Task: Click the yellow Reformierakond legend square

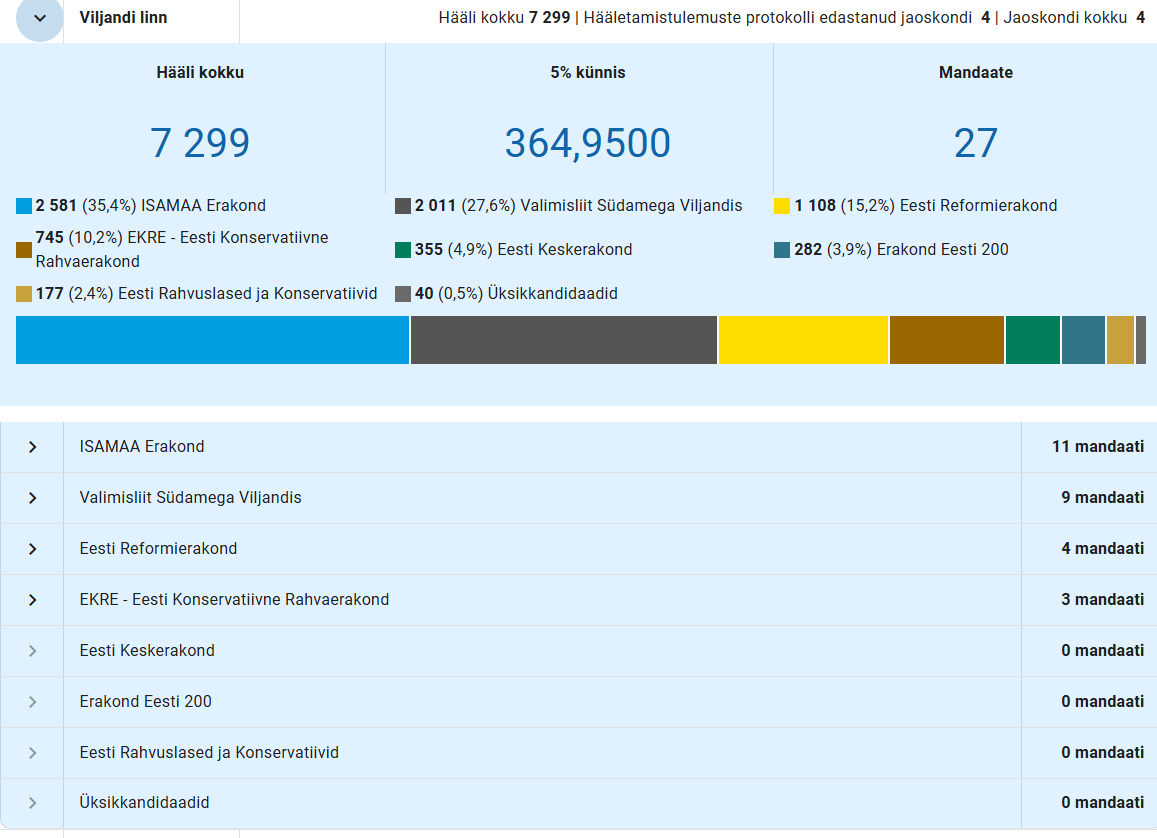Action: [782, 206]
